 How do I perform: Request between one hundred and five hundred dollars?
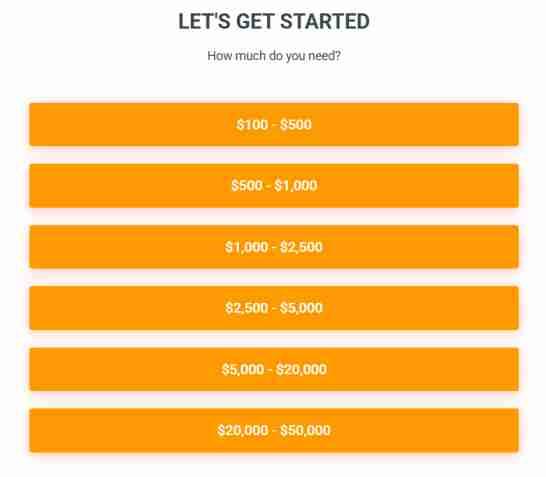pos(274,124)
